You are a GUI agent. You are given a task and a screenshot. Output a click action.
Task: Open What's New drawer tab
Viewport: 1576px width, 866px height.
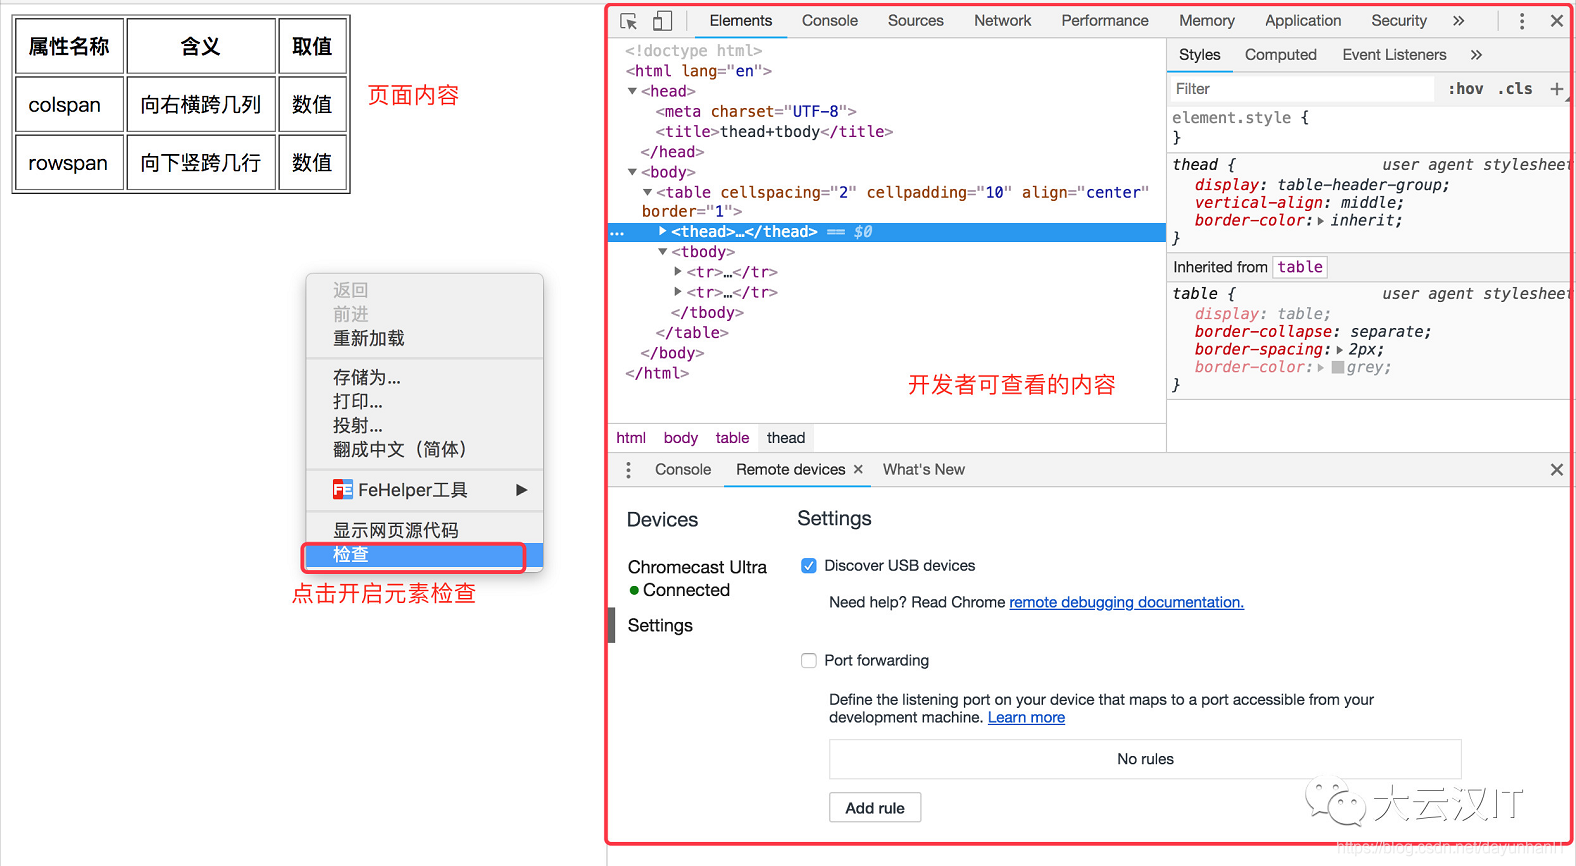coord(923,470)
